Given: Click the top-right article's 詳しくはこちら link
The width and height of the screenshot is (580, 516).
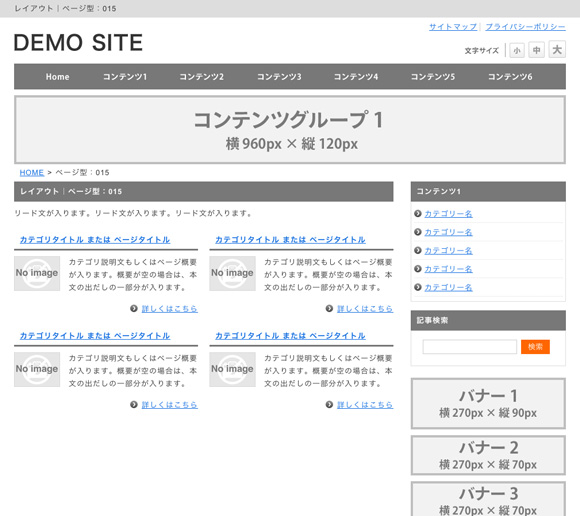Looking at the screenshot, I should coord(365,309).
